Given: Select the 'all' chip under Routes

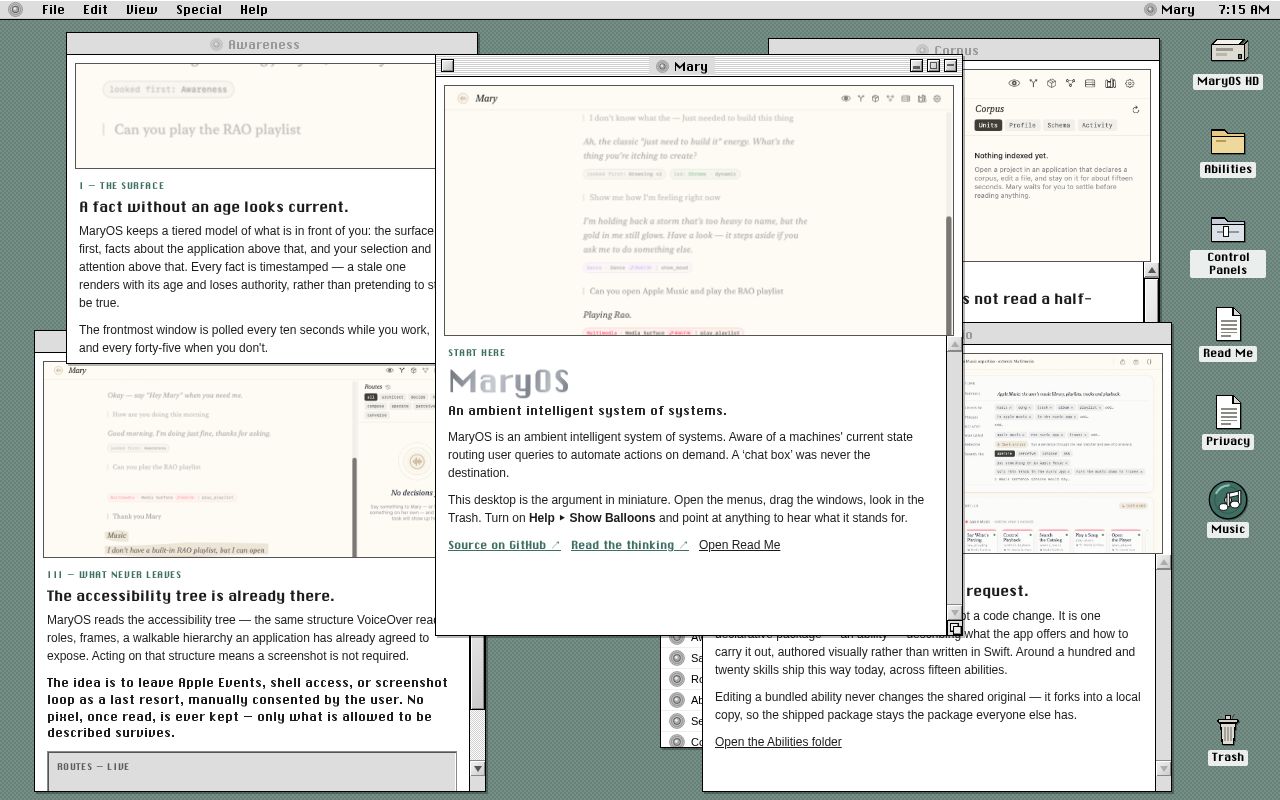Looking at the screenshot, I should pyautogui.click(x=371, y=397).
